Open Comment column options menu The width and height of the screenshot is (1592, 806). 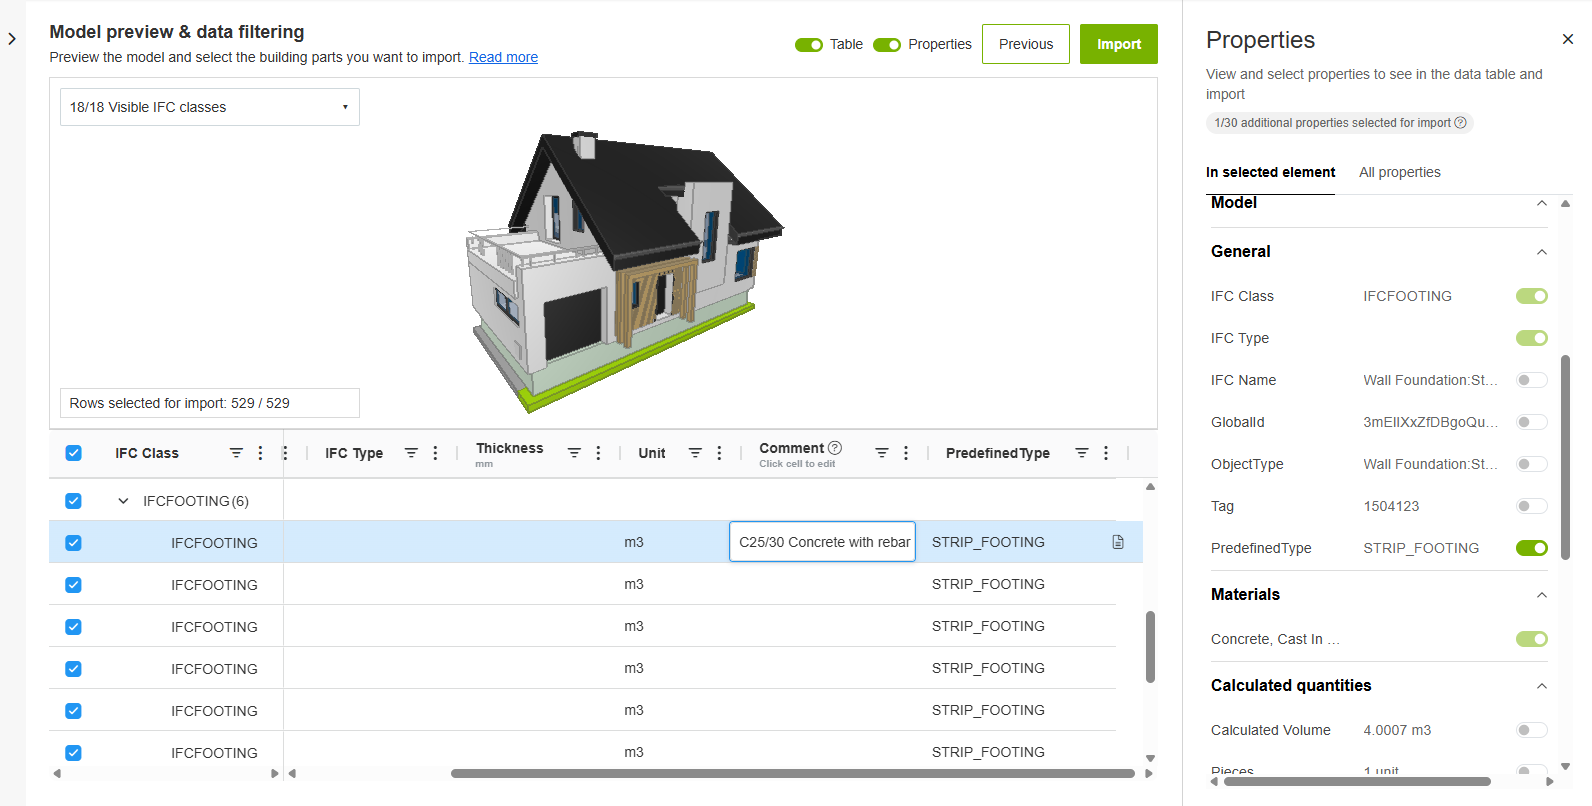pyautogui.click(x=906, y=453)
